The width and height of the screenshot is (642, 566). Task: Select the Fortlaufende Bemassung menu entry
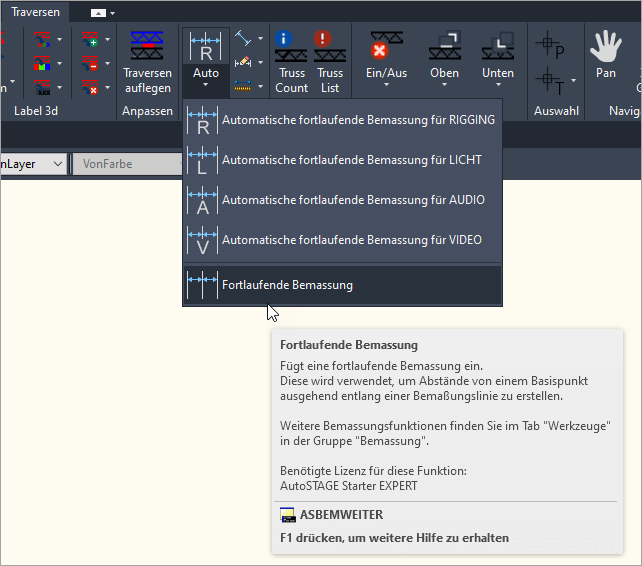coord(342,285)
